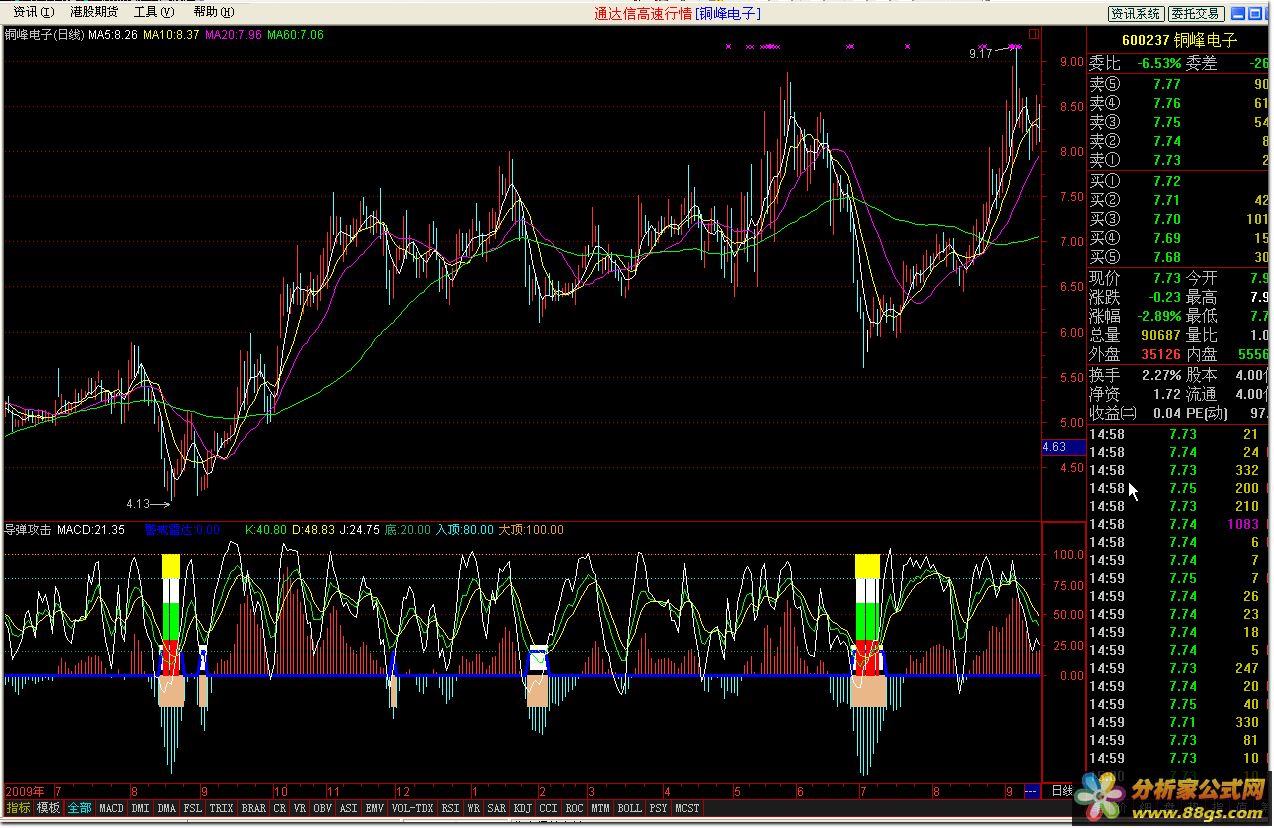Select the ASI indicator tab
1274x828 pixels.
[x=348, y=808]
